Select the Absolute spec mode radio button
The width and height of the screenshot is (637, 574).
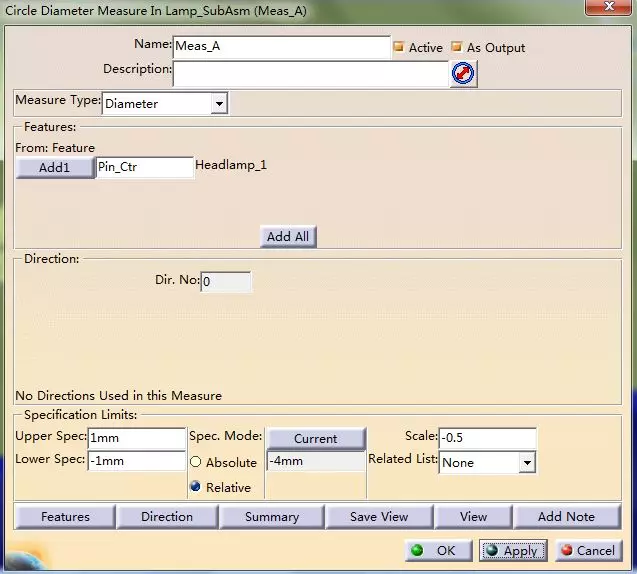[x=196, y=462]
